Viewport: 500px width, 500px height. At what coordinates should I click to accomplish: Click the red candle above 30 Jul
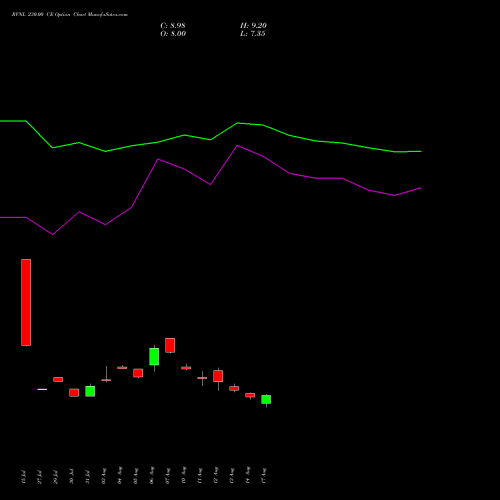tap(74, 392)
